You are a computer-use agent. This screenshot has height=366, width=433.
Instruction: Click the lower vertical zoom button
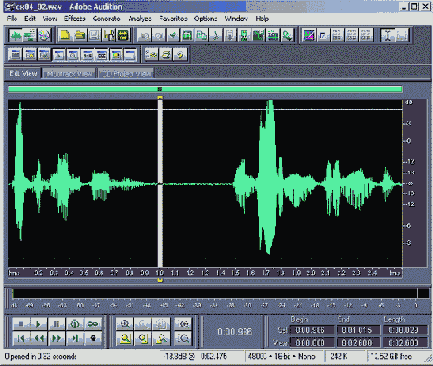[x=183, y=339]
